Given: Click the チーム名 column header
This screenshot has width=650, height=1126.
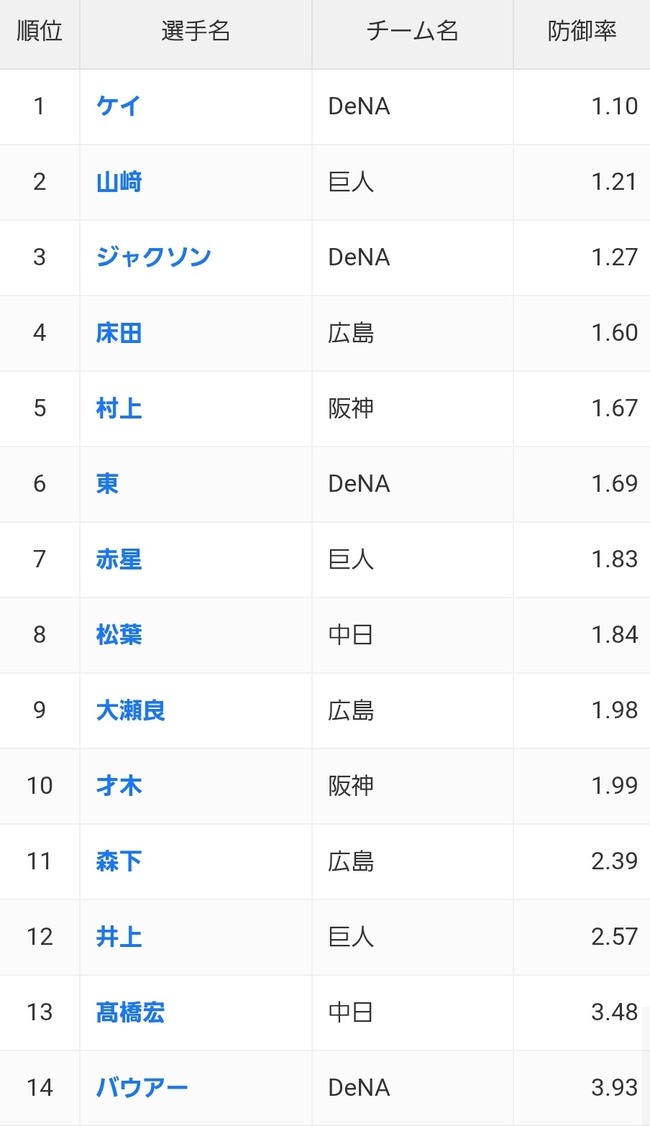Looking at the screenshot, I should [x=412, y=32].
